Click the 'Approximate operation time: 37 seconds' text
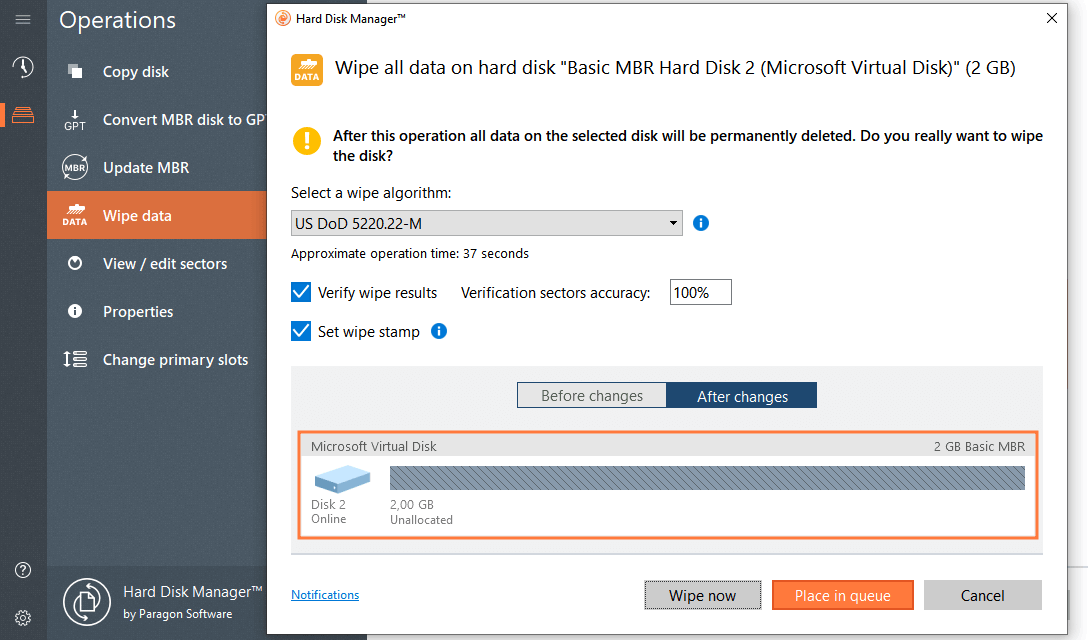This screenshot has width=1088, height=640. pyautogui.click(x=409, y=253)
